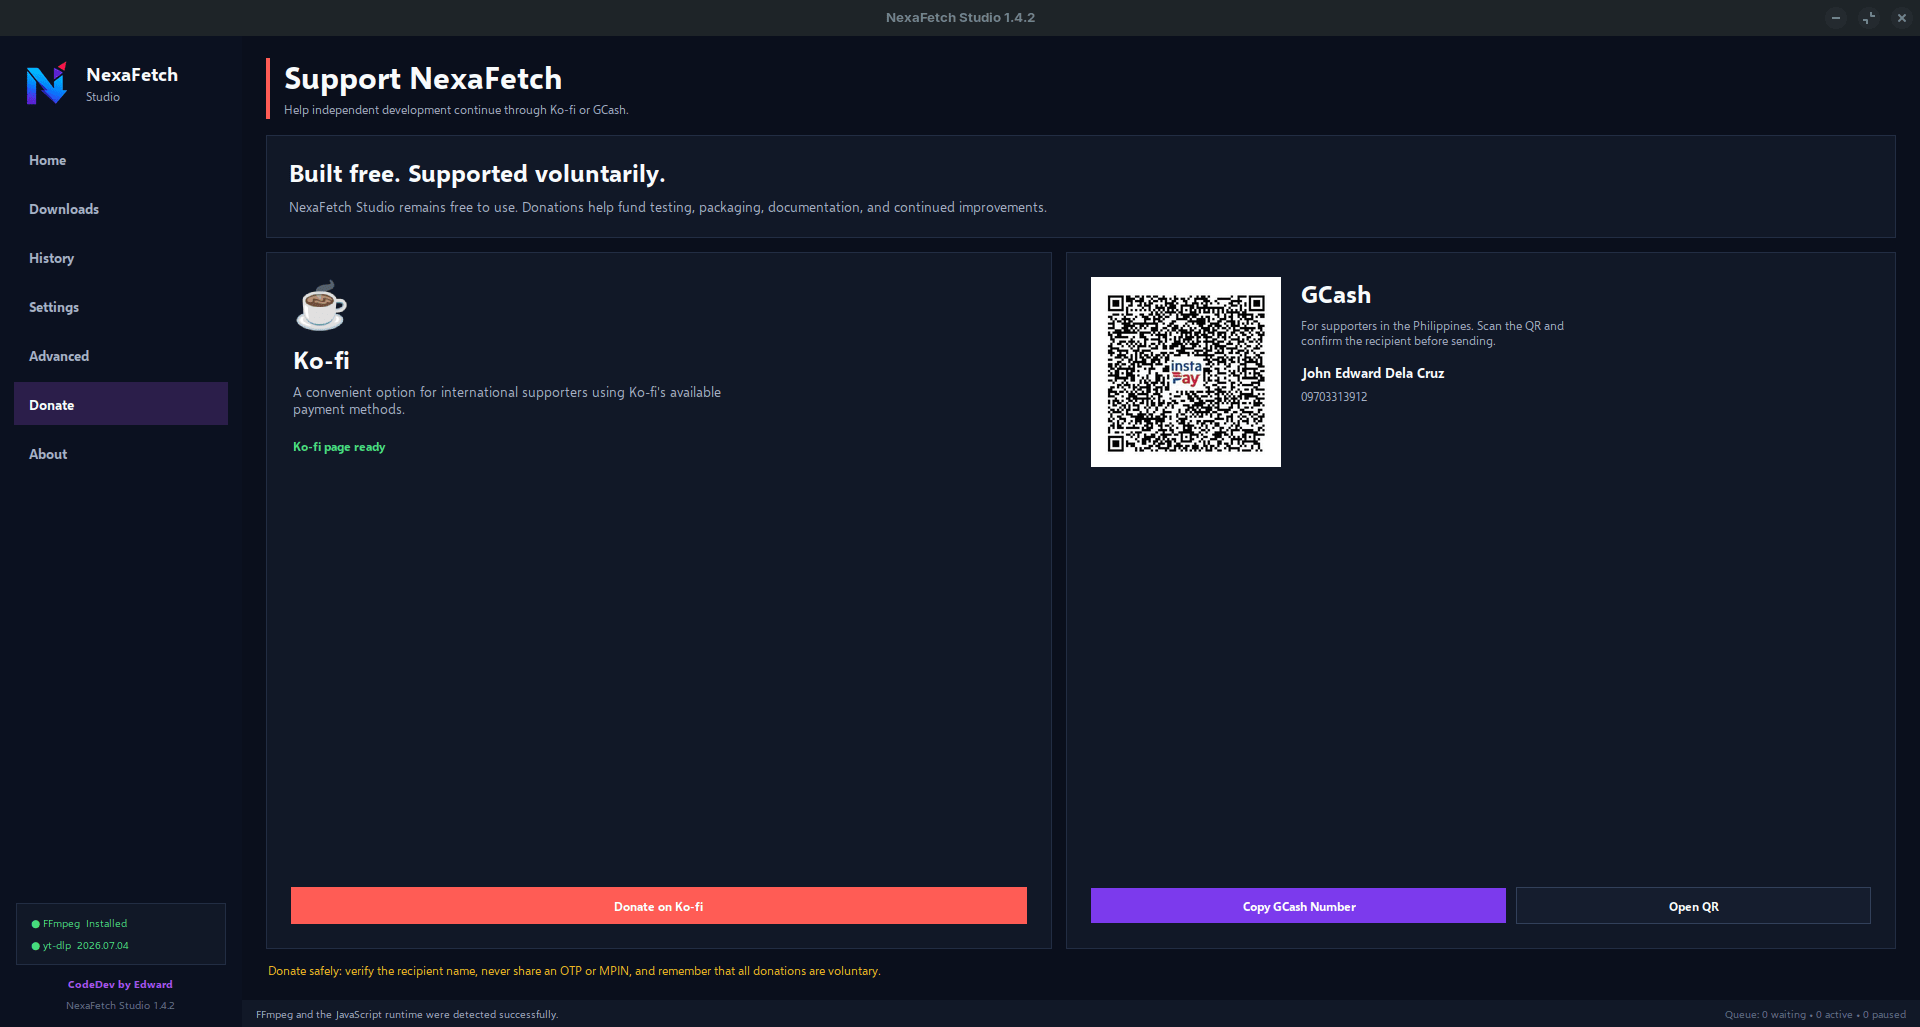
Task: Click the green FFmpeg status dot
Action: 36,924
